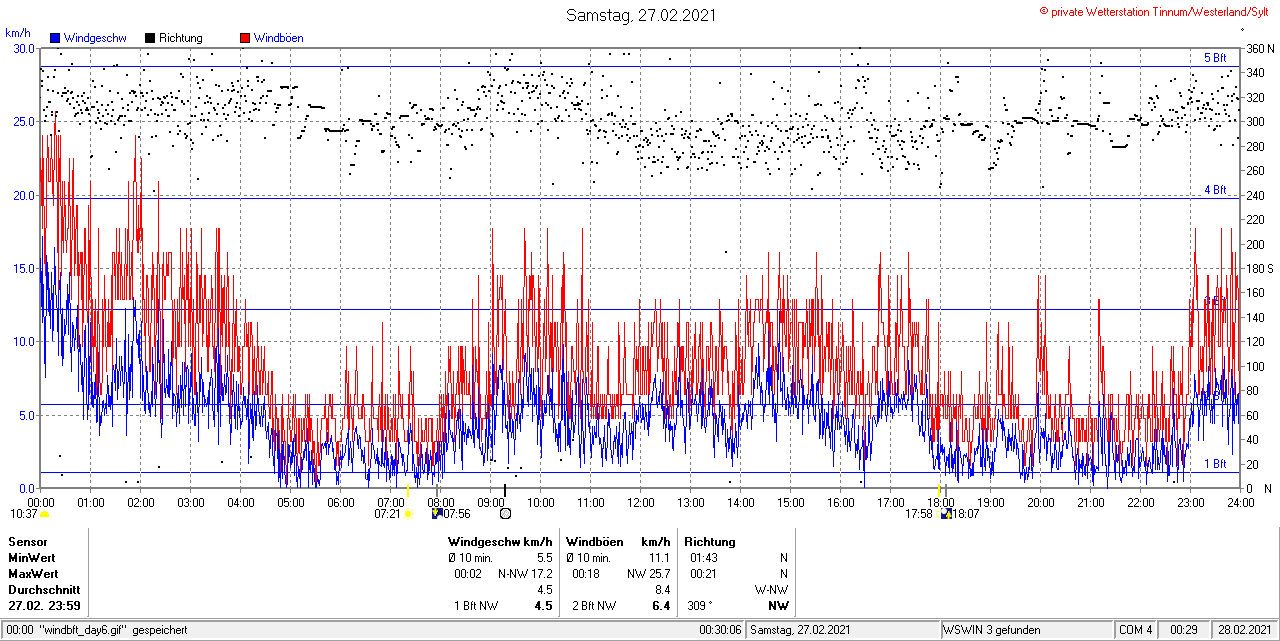Click the Windböen legend label at top

[279, 38]
